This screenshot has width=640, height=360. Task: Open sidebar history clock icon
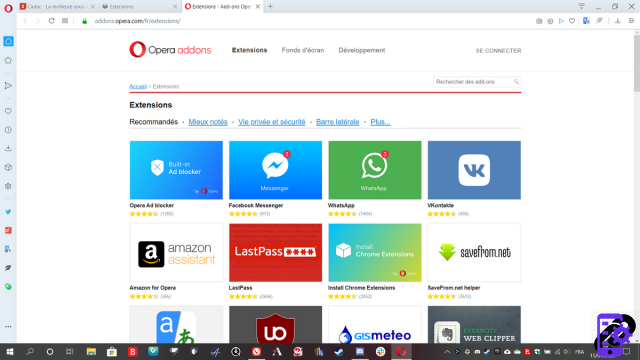(8, 130)
